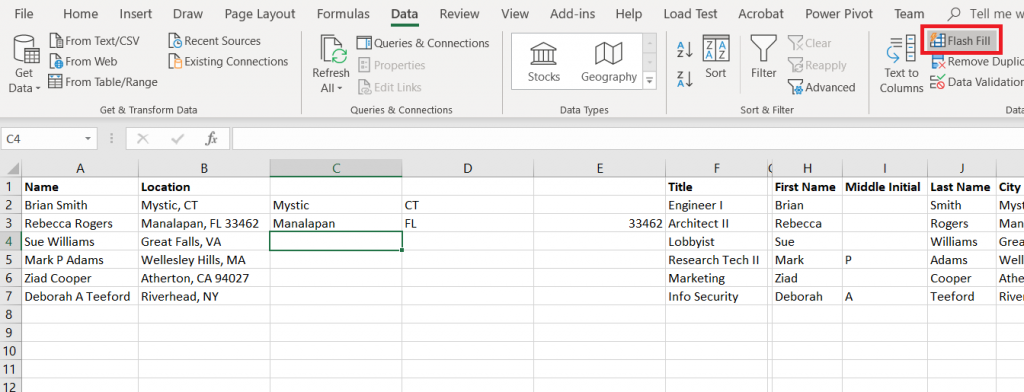Import data From Text/CSV
This screenshot has height=392, width=1024.
coord(94,41)
